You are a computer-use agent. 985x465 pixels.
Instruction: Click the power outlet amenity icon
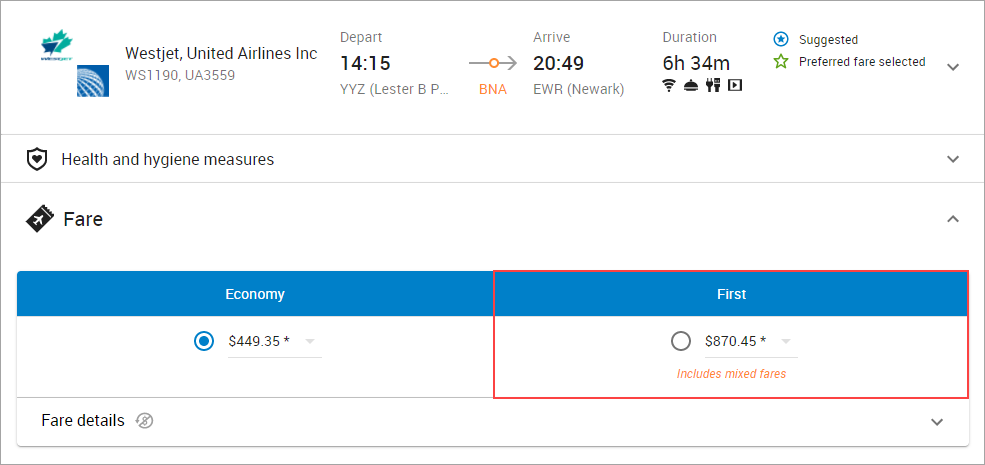[x=712, y=85]
